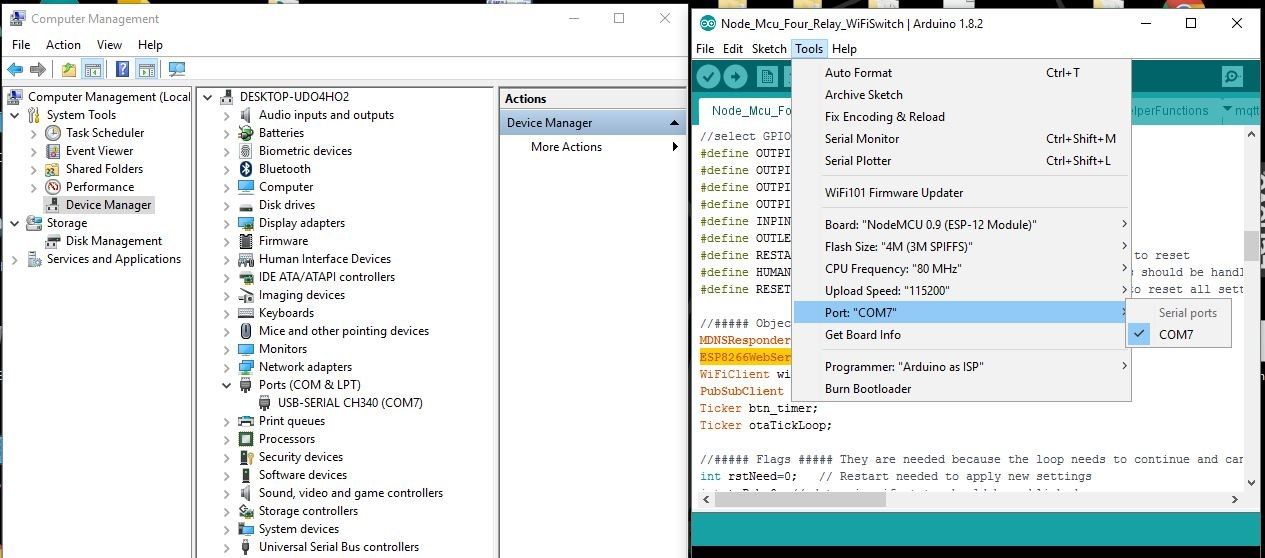The width and height of the screenshot is (1265, 558).
Task: Click the Batteries category icon
Action: [246, 133]
